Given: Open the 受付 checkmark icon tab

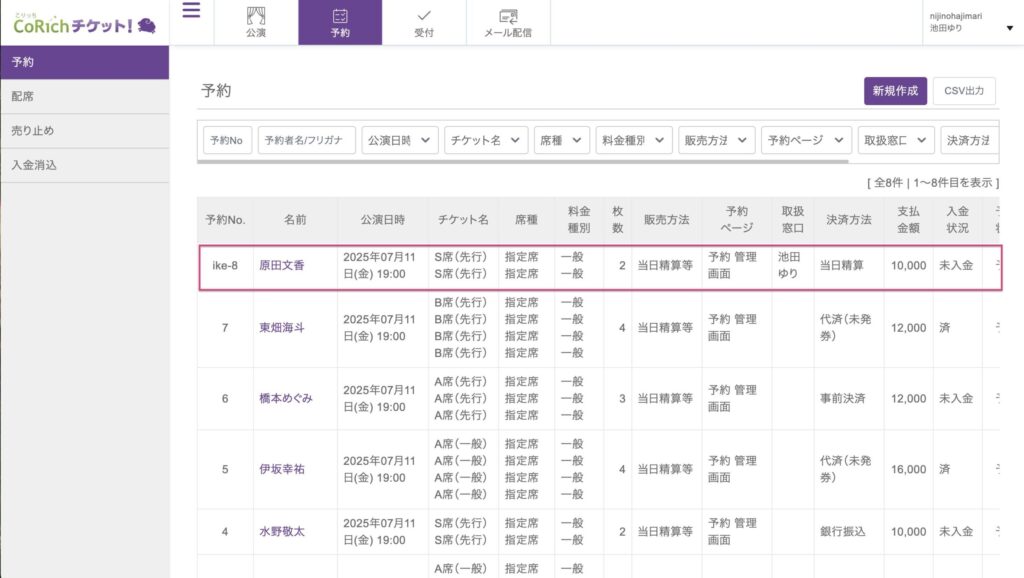Looking at the screenshot, I should point(424,23).
